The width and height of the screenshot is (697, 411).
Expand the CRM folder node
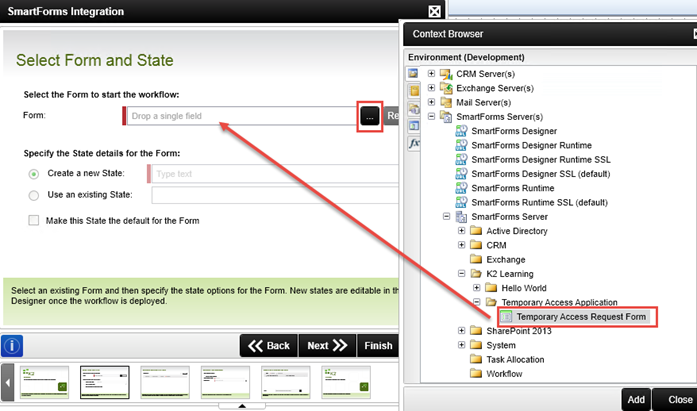[461, 245]
